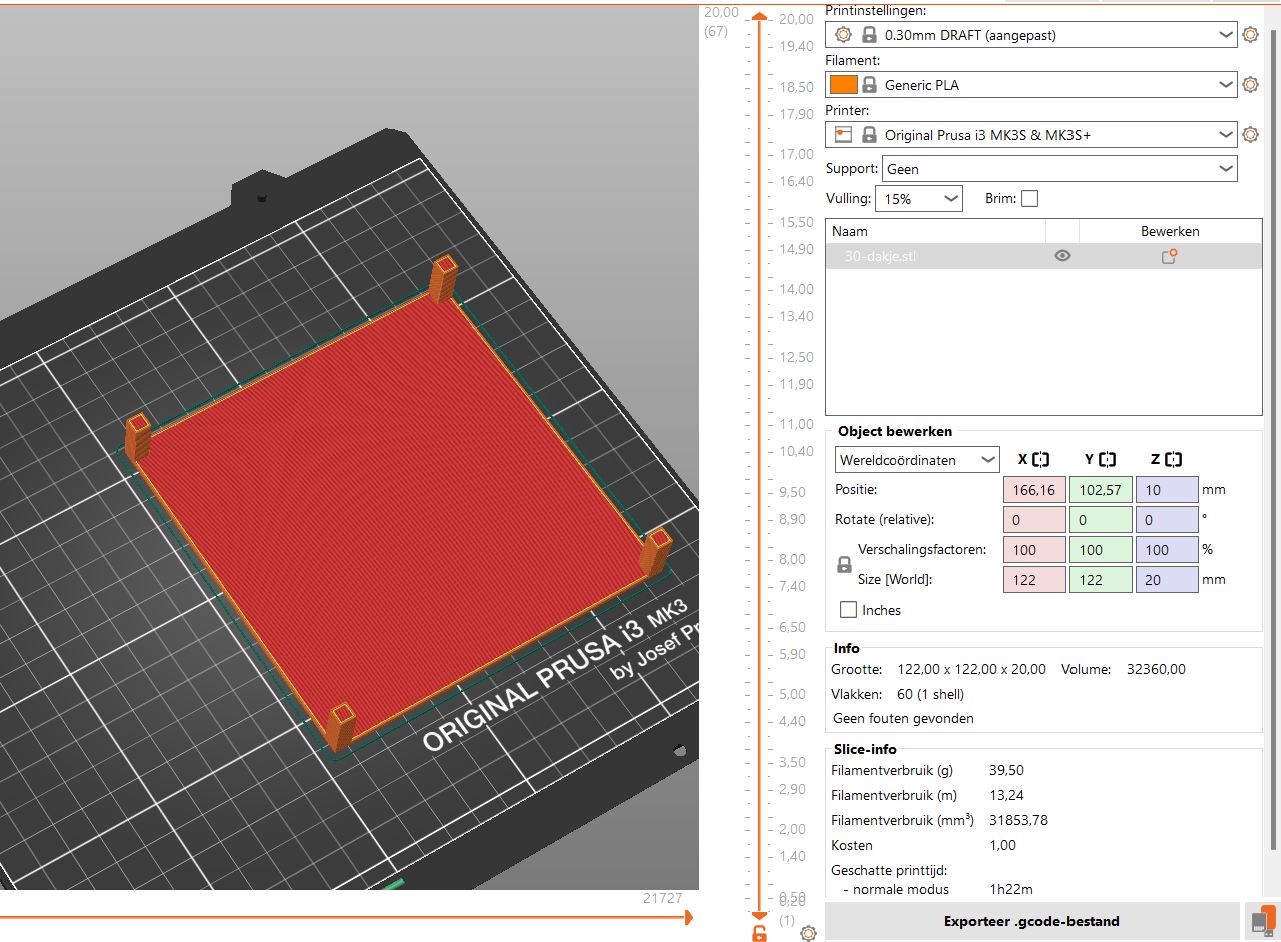The height and width of the screenshot is (942, 1281).
Task: Expand the Support dropdown showing Geen
Action: [1059, 169]
